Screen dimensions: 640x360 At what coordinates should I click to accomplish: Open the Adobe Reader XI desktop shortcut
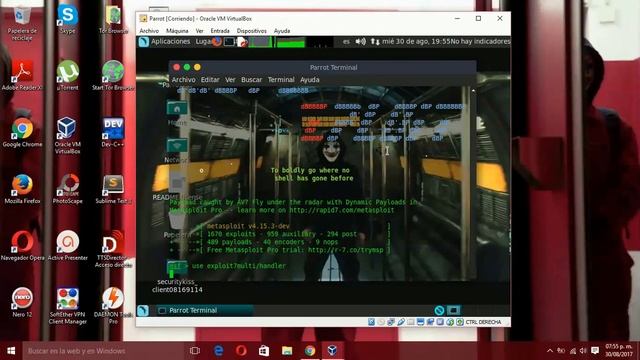(22, 76)
